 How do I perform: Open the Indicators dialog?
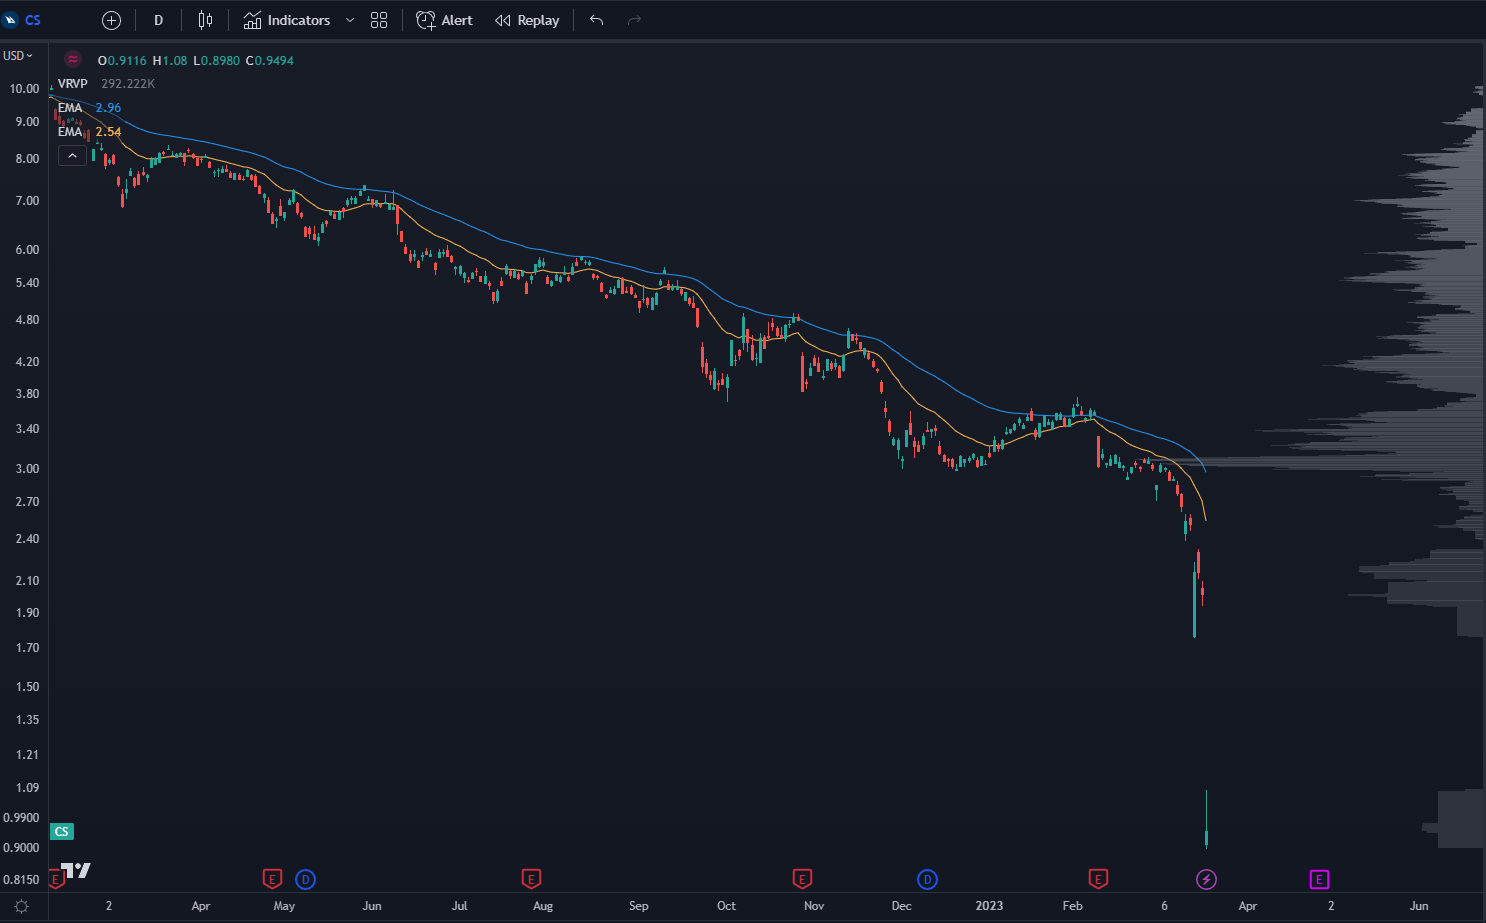click(x=287, y=20)
